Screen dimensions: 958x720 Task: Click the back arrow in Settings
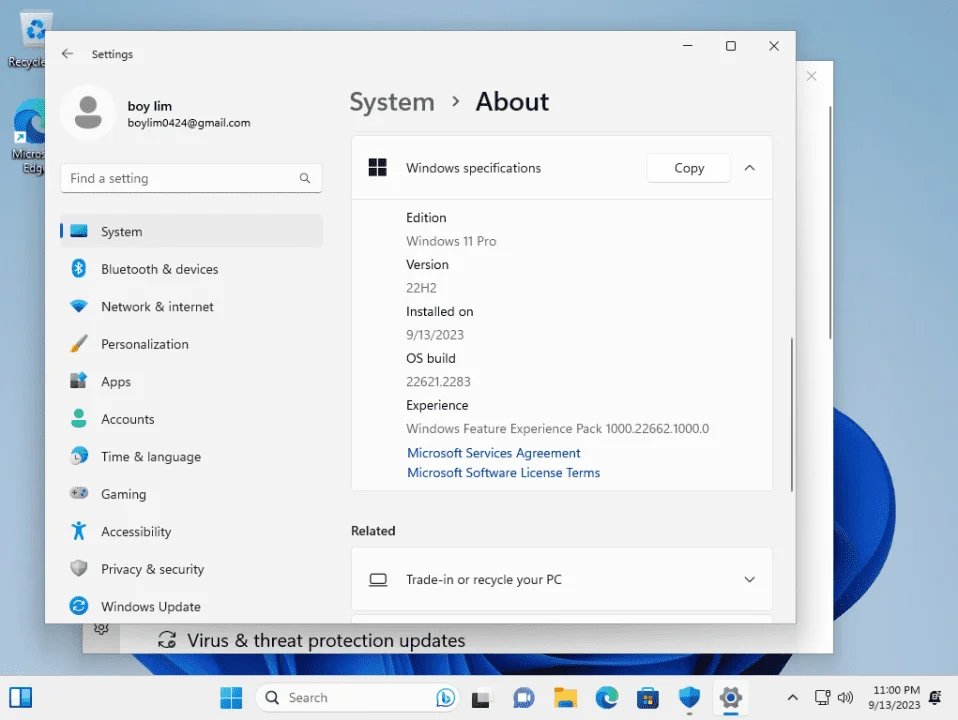point(67,54)
